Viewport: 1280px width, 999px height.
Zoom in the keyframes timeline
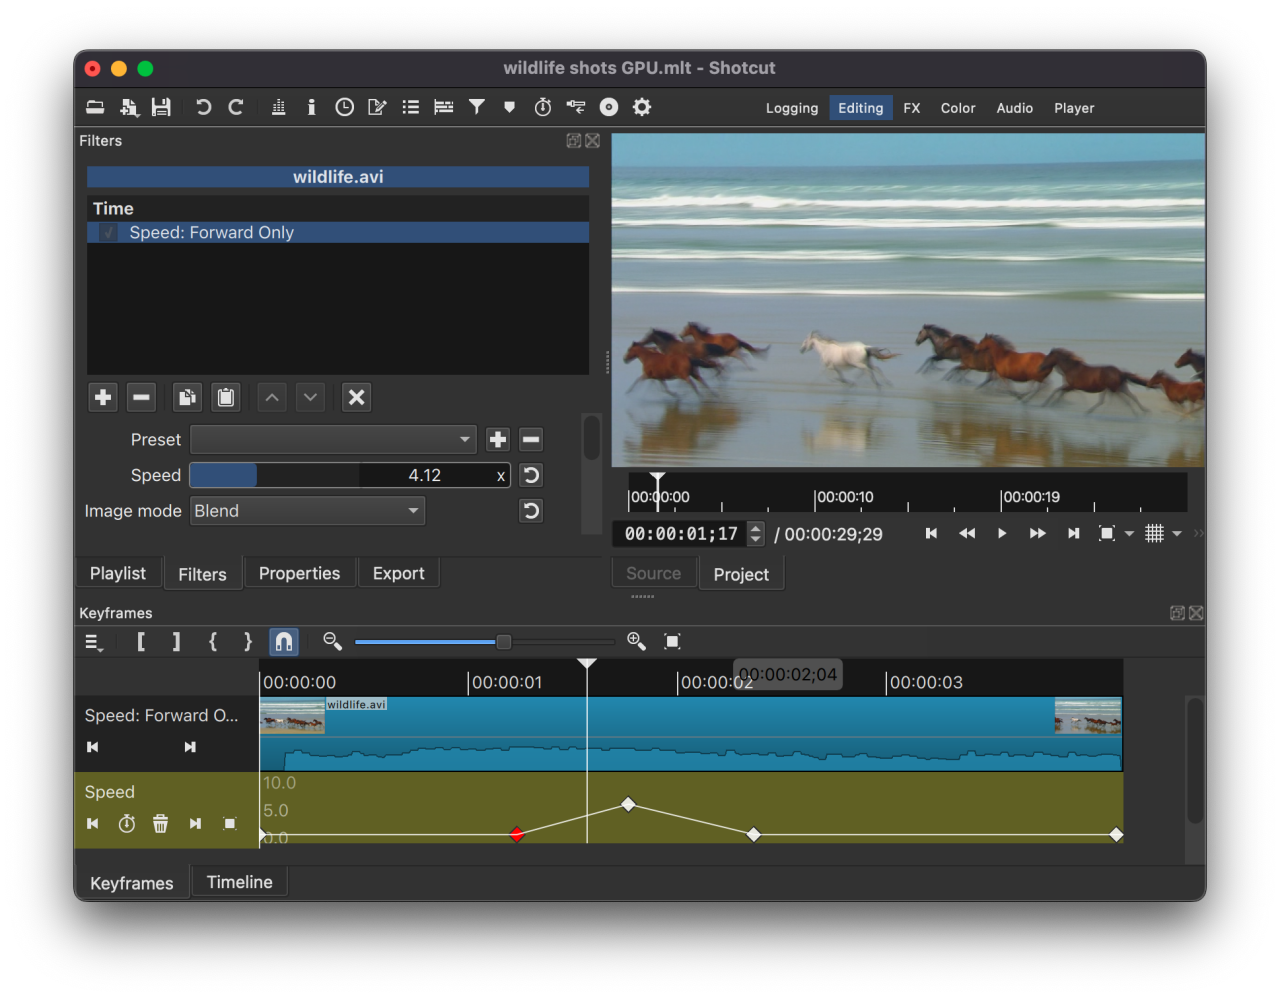636,641
